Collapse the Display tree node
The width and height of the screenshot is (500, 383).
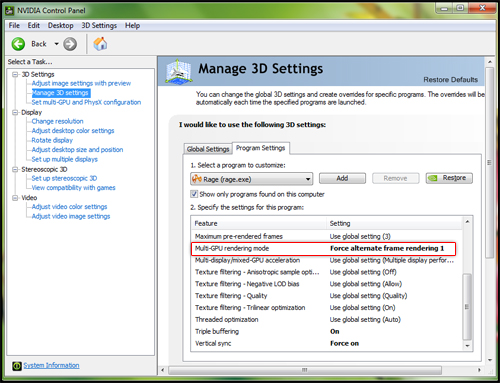tap(15, 112)
